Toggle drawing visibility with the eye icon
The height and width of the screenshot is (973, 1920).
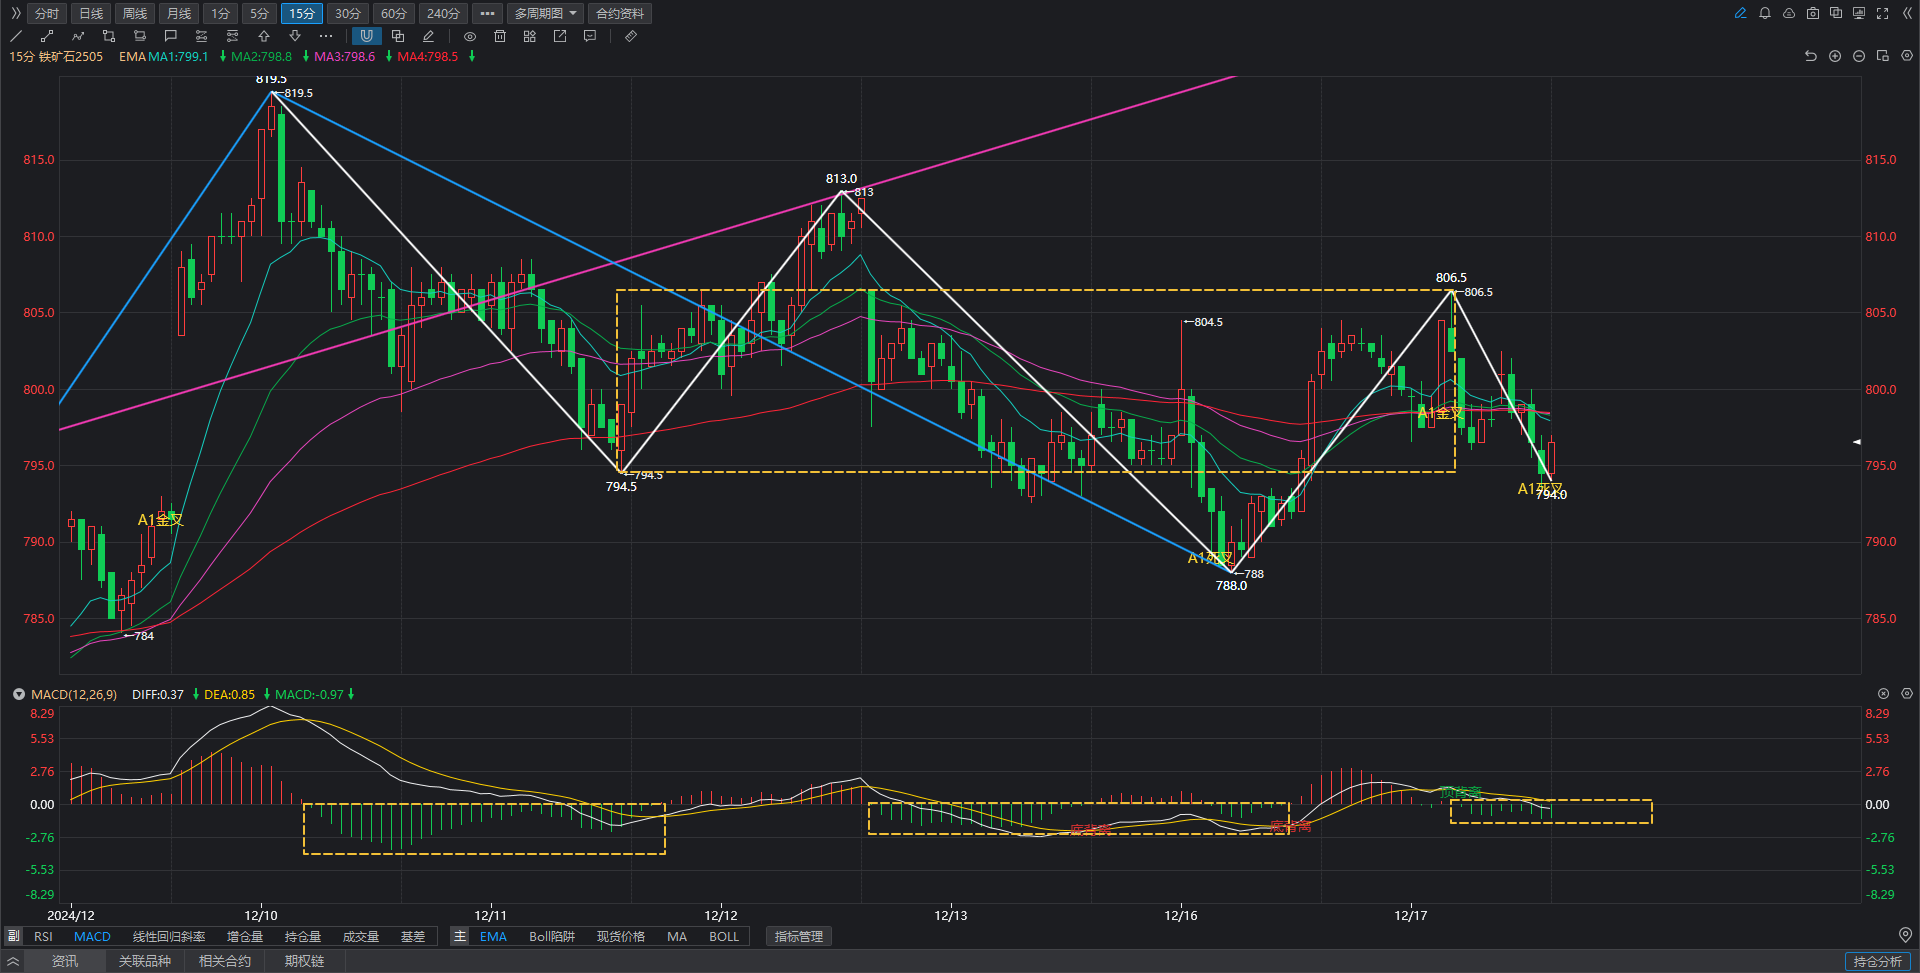(x=470, y=36)
